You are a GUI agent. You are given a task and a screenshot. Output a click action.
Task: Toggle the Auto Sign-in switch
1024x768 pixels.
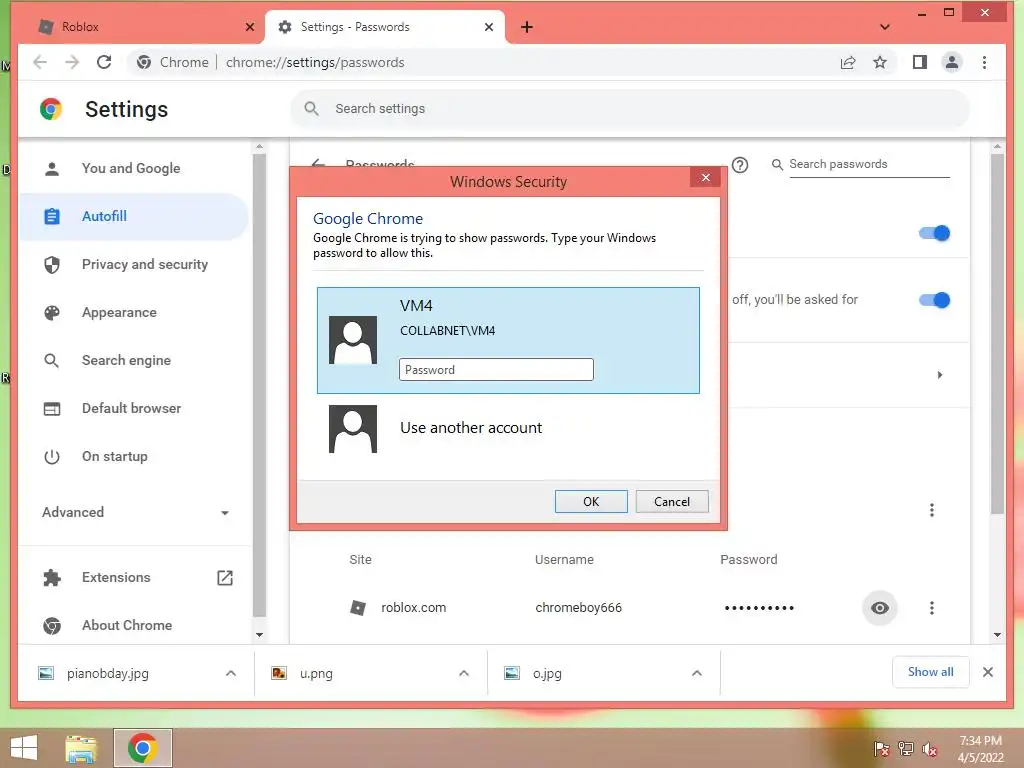[x=934, y=300]
